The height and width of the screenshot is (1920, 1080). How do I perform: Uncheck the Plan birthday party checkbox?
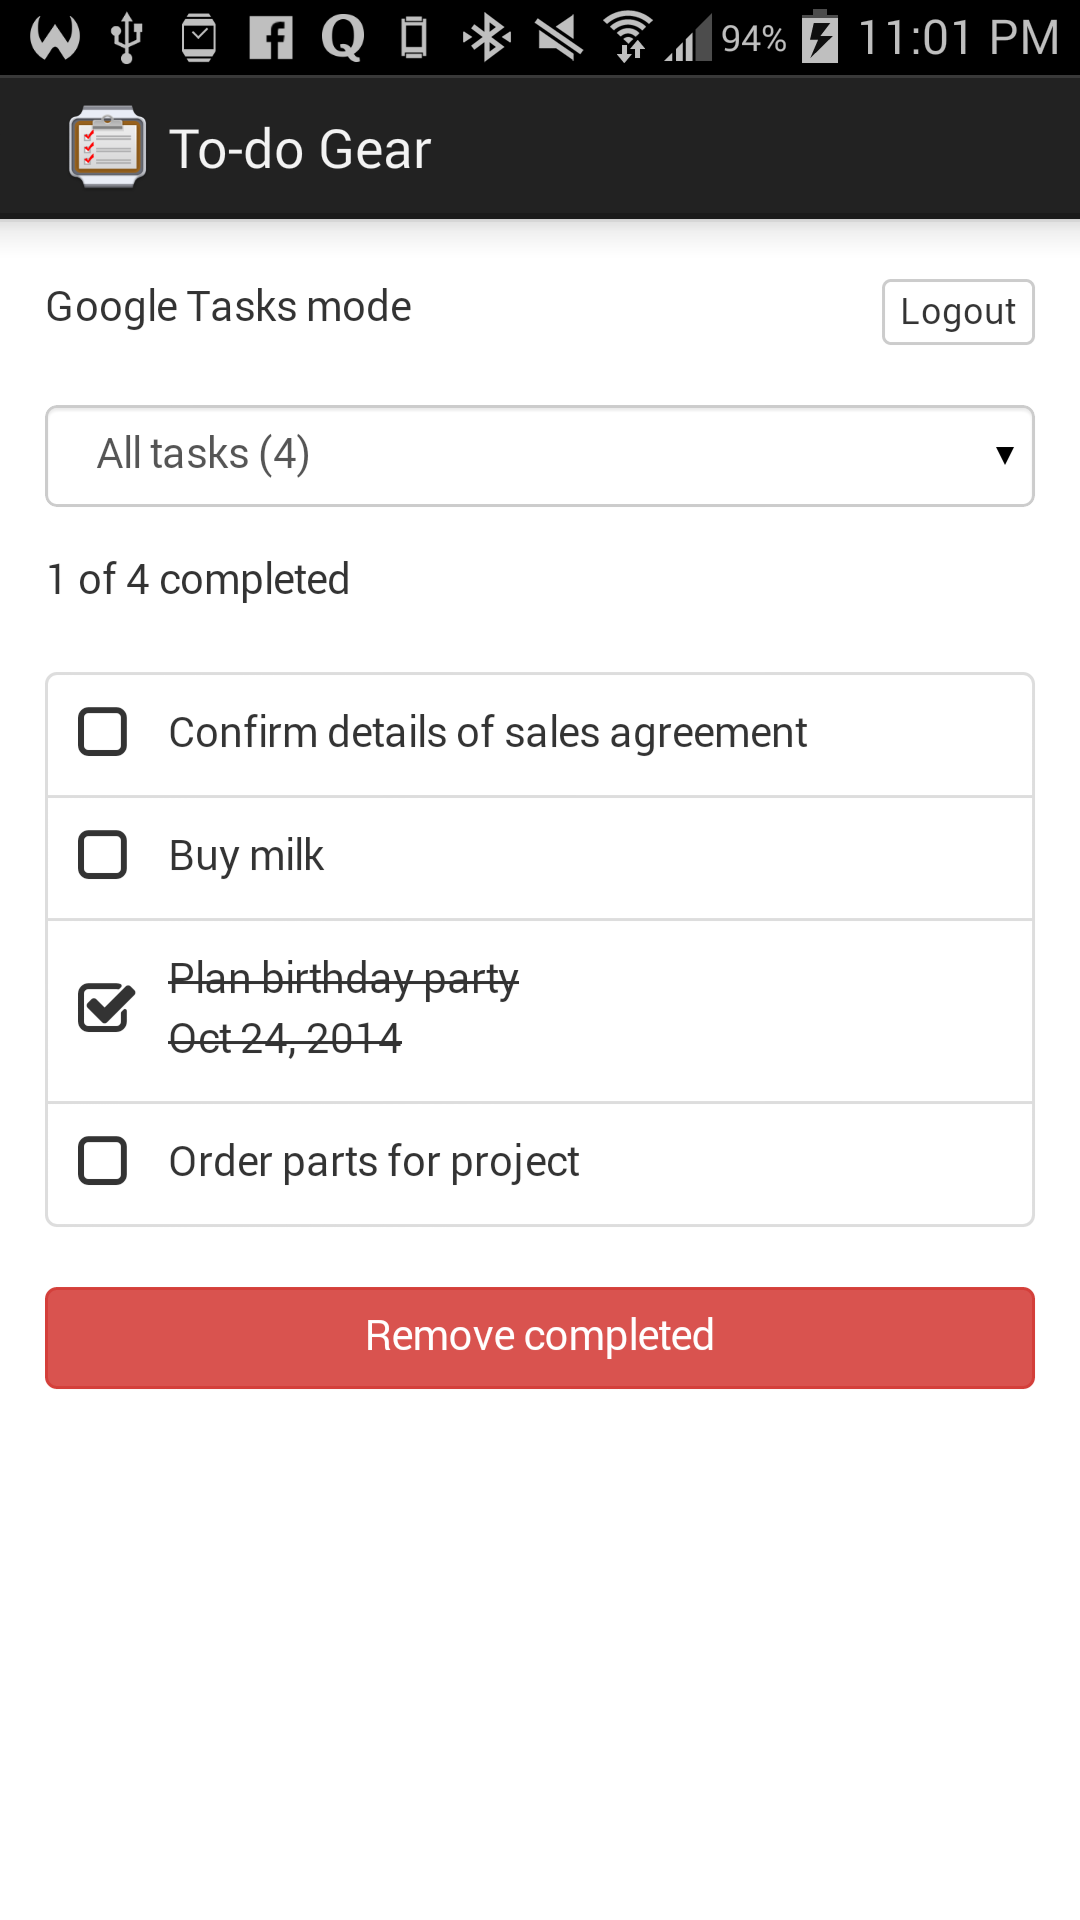(x=104, y=1007)
